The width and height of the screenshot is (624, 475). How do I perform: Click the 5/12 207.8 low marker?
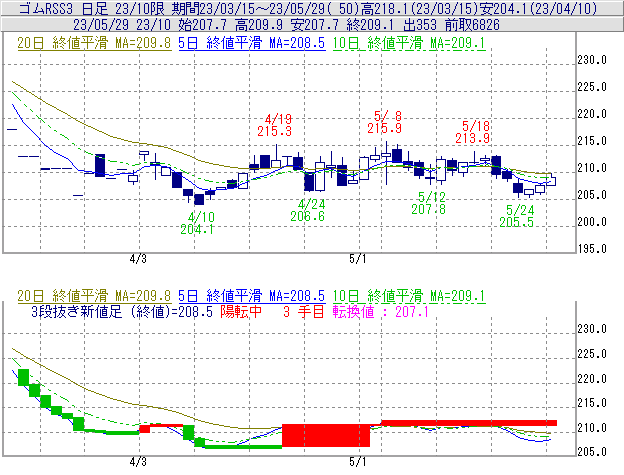coord(429,203)
